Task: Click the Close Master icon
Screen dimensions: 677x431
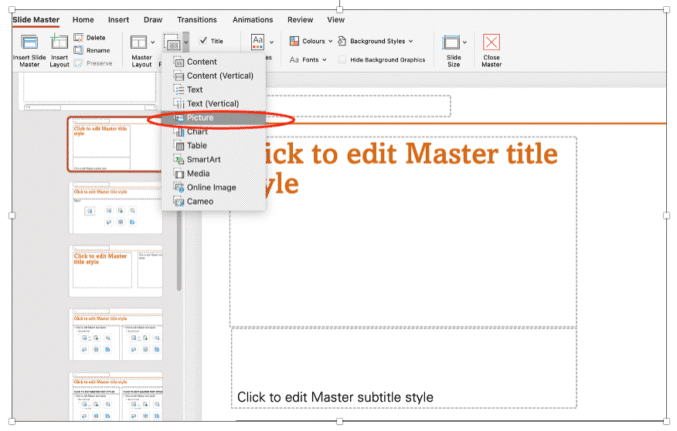Action: pyautogui.click(x=491, y=43)
